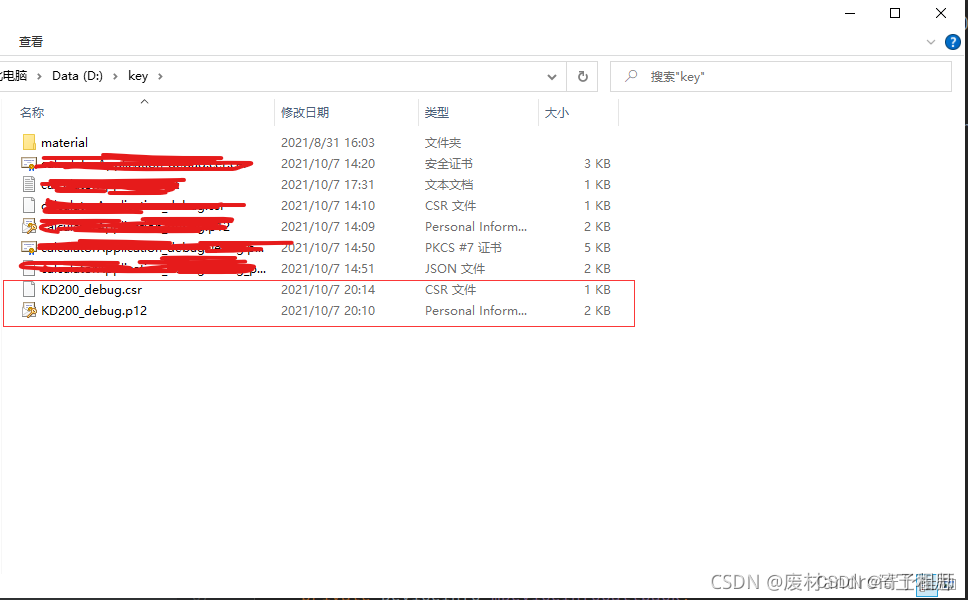Screen dimensions: 968x600
Task: Click the PKCS #7 证书 type cell
Action: (463, 248)
